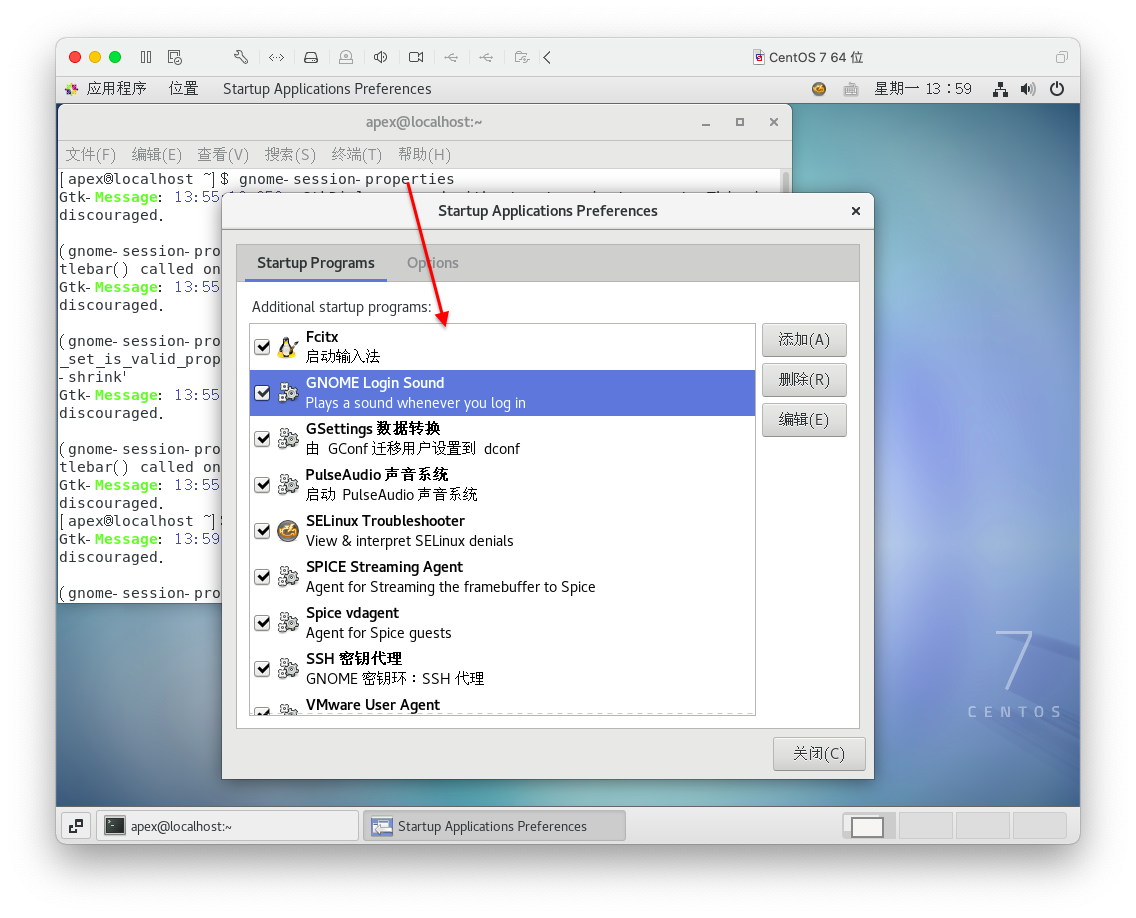Select the apex@localhost terminal taskbar button
The width and height of the screenshot is (1136, 918).
pyautogui.click(x=227, y=826)
